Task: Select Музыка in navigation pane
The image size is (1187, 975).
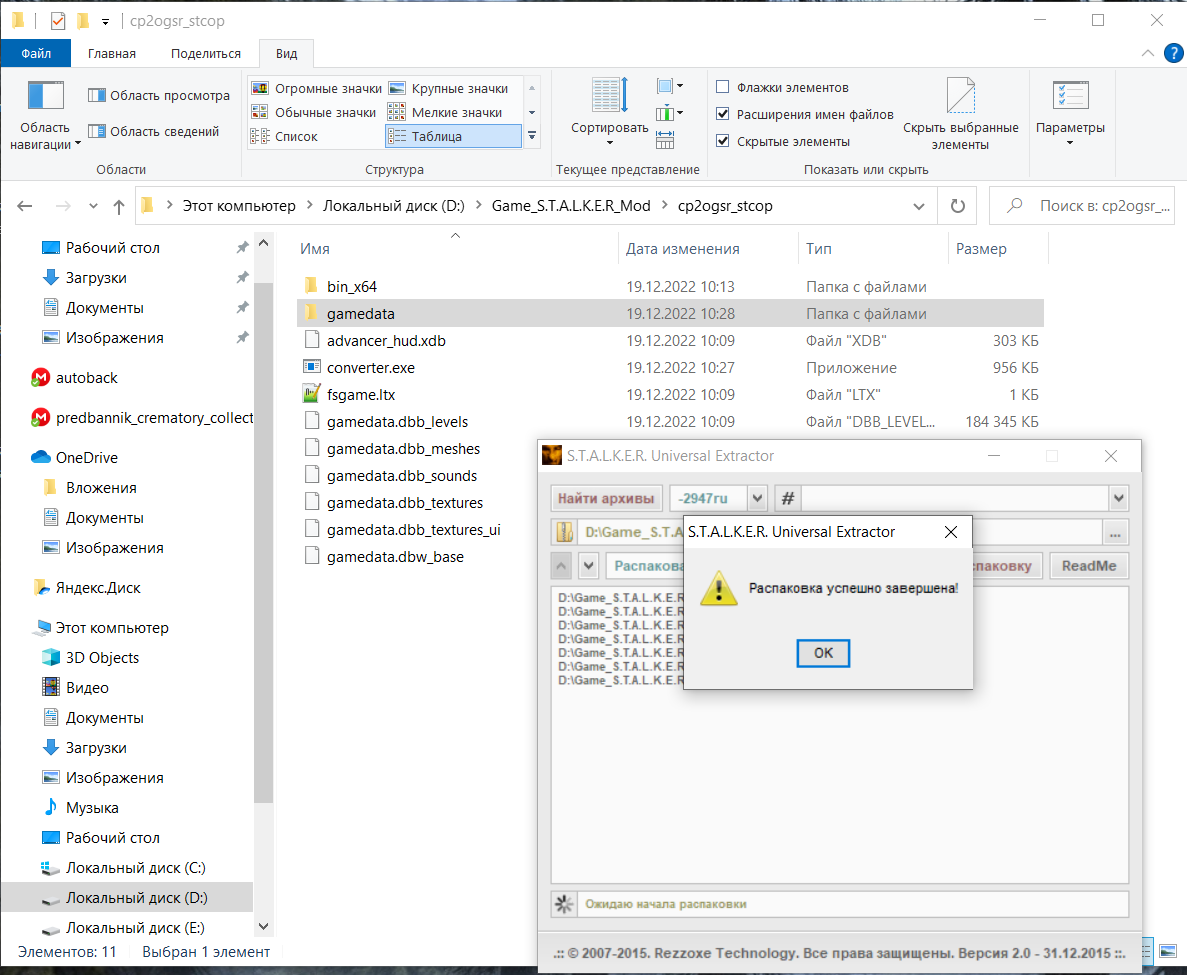Action: click(x=92, y=808)
